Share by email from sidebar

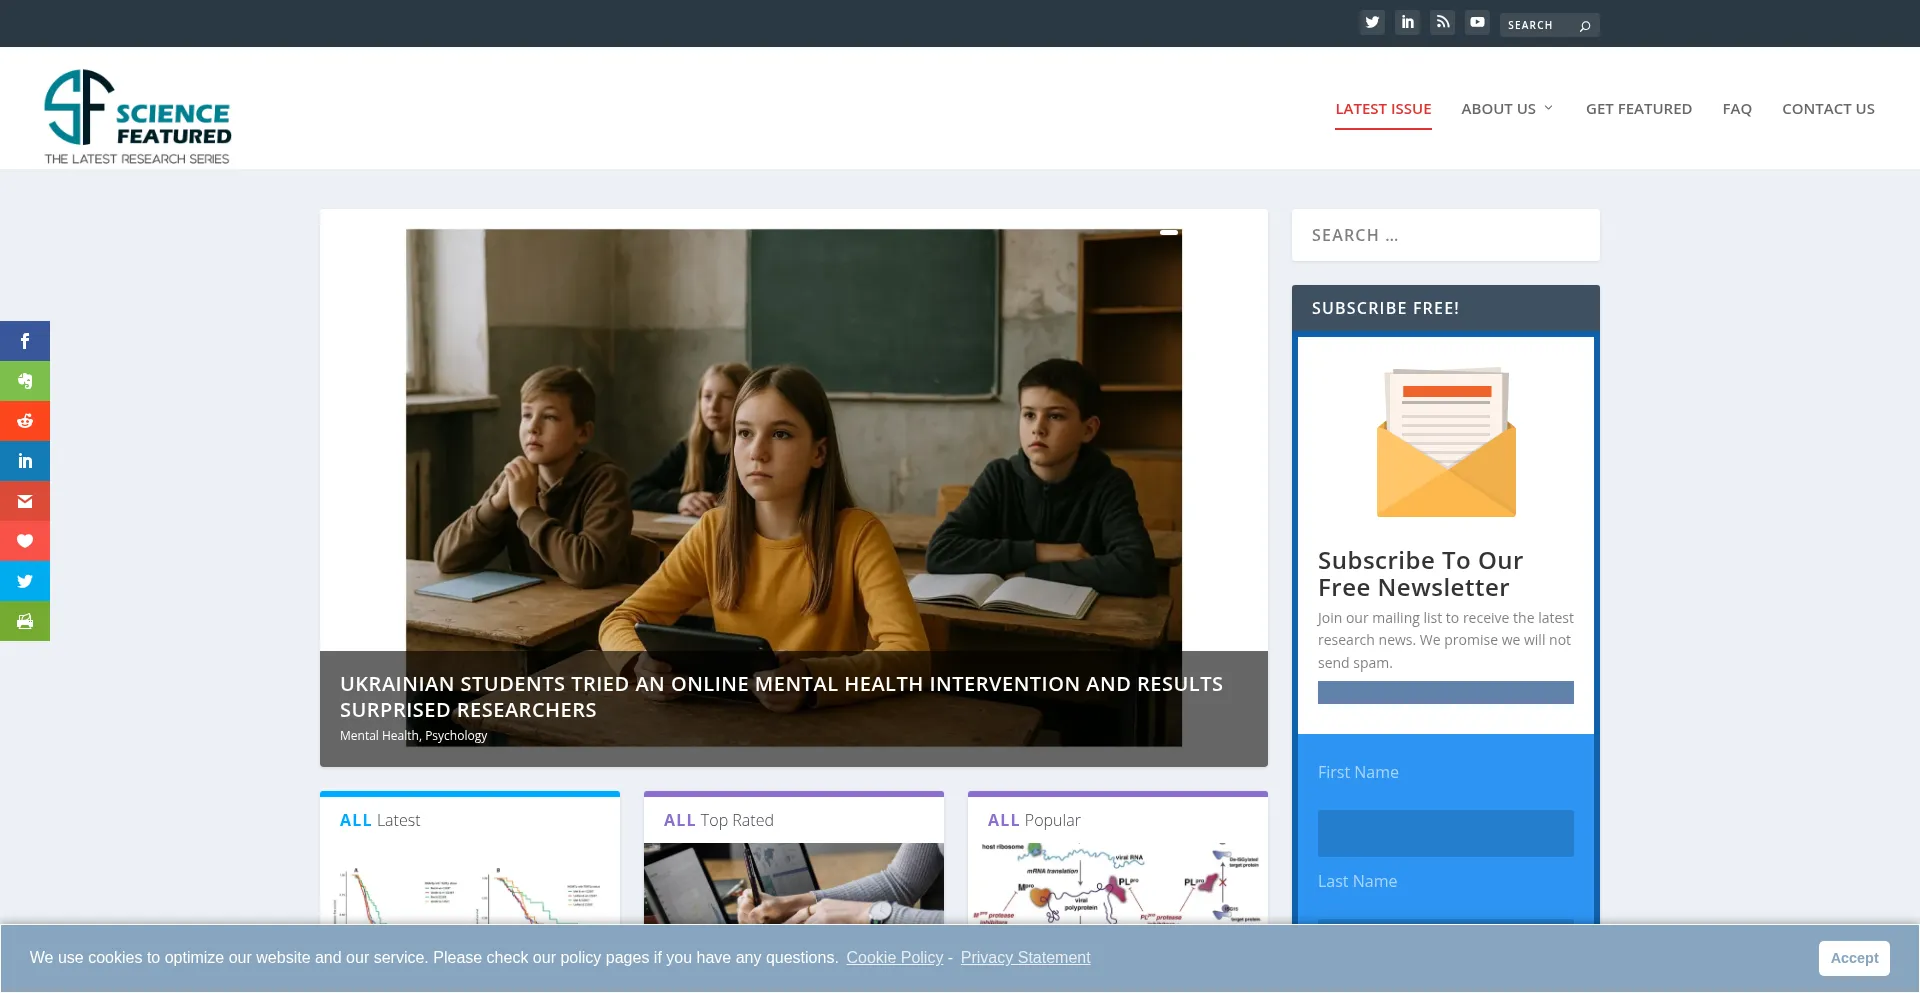coord(25,501)
